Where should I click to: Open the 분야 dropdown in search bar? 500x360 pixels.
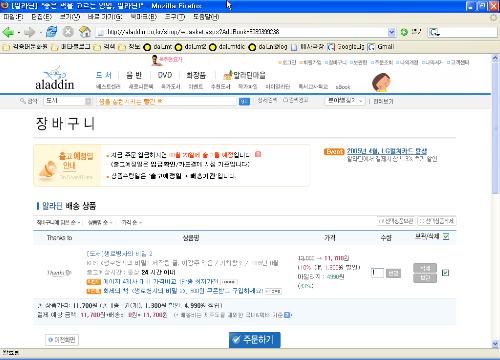pos(345,101)
